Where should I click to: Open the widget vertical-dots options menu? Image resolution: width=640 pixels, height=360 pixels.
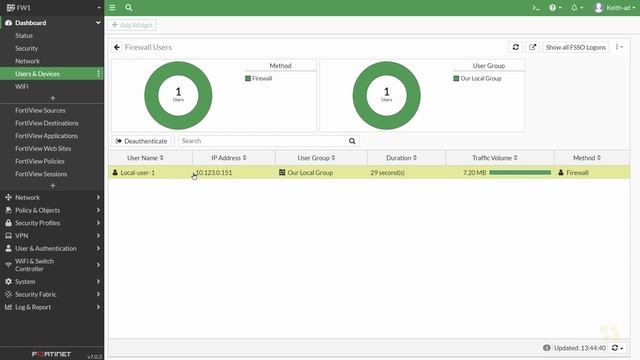point(619,47)
